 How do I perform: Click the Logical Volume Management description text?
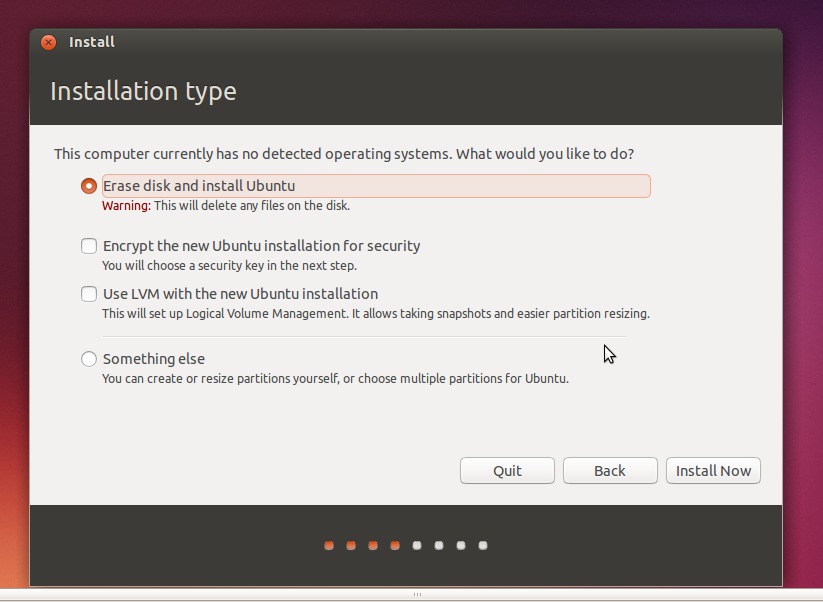(x=376, y=314)
